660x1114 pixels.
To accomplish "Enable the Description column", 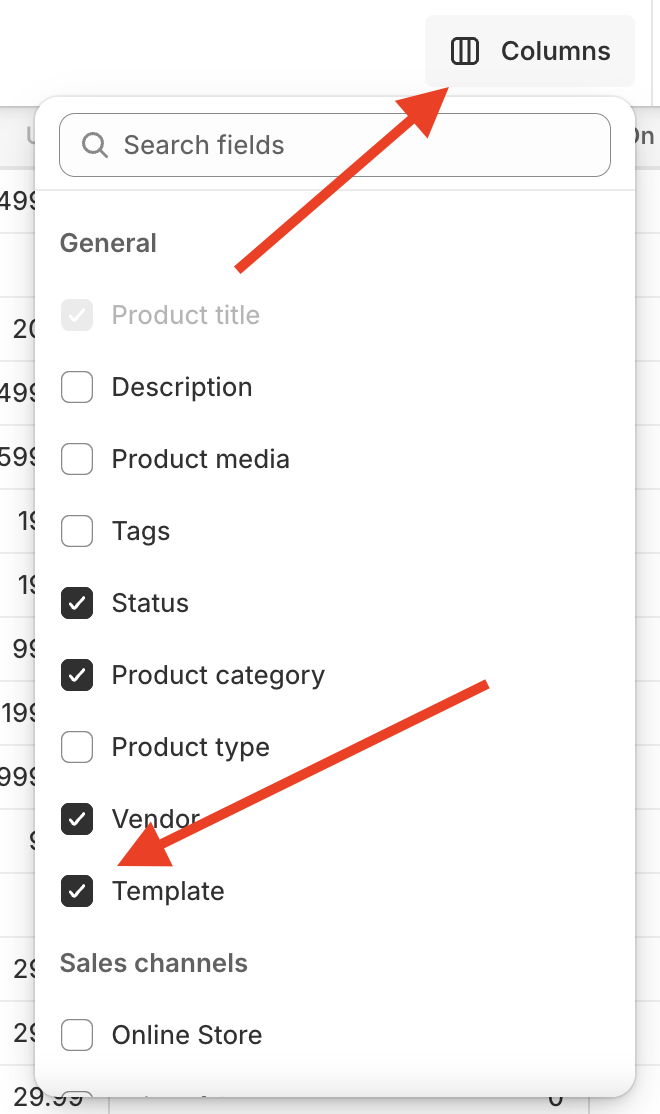I will point(77,387).
